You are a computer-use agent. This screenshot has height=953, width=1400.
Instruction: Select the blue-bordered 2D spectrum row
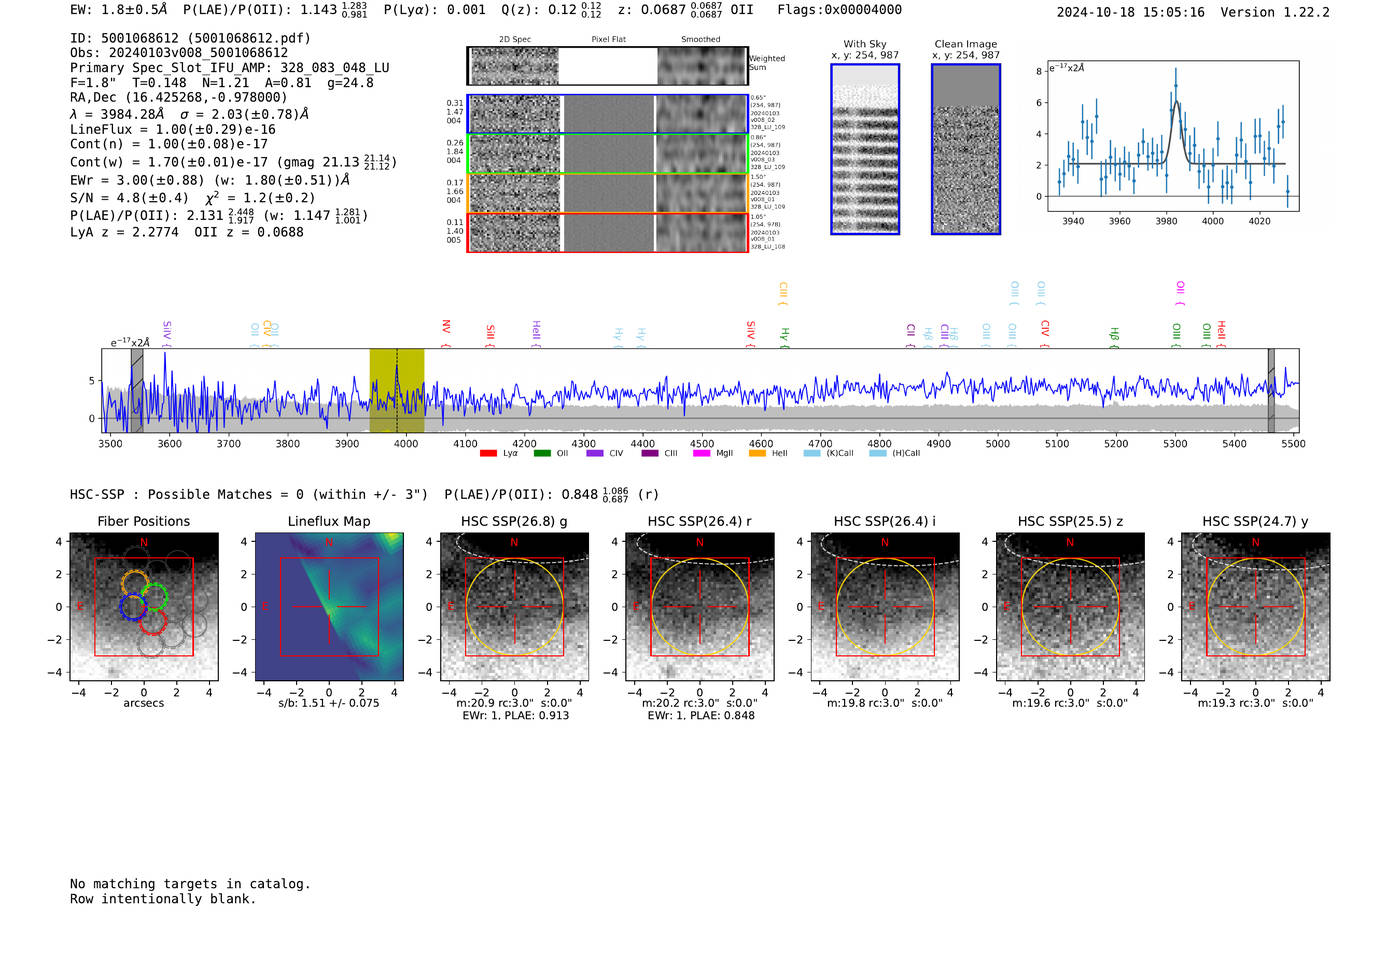[608, 114]
